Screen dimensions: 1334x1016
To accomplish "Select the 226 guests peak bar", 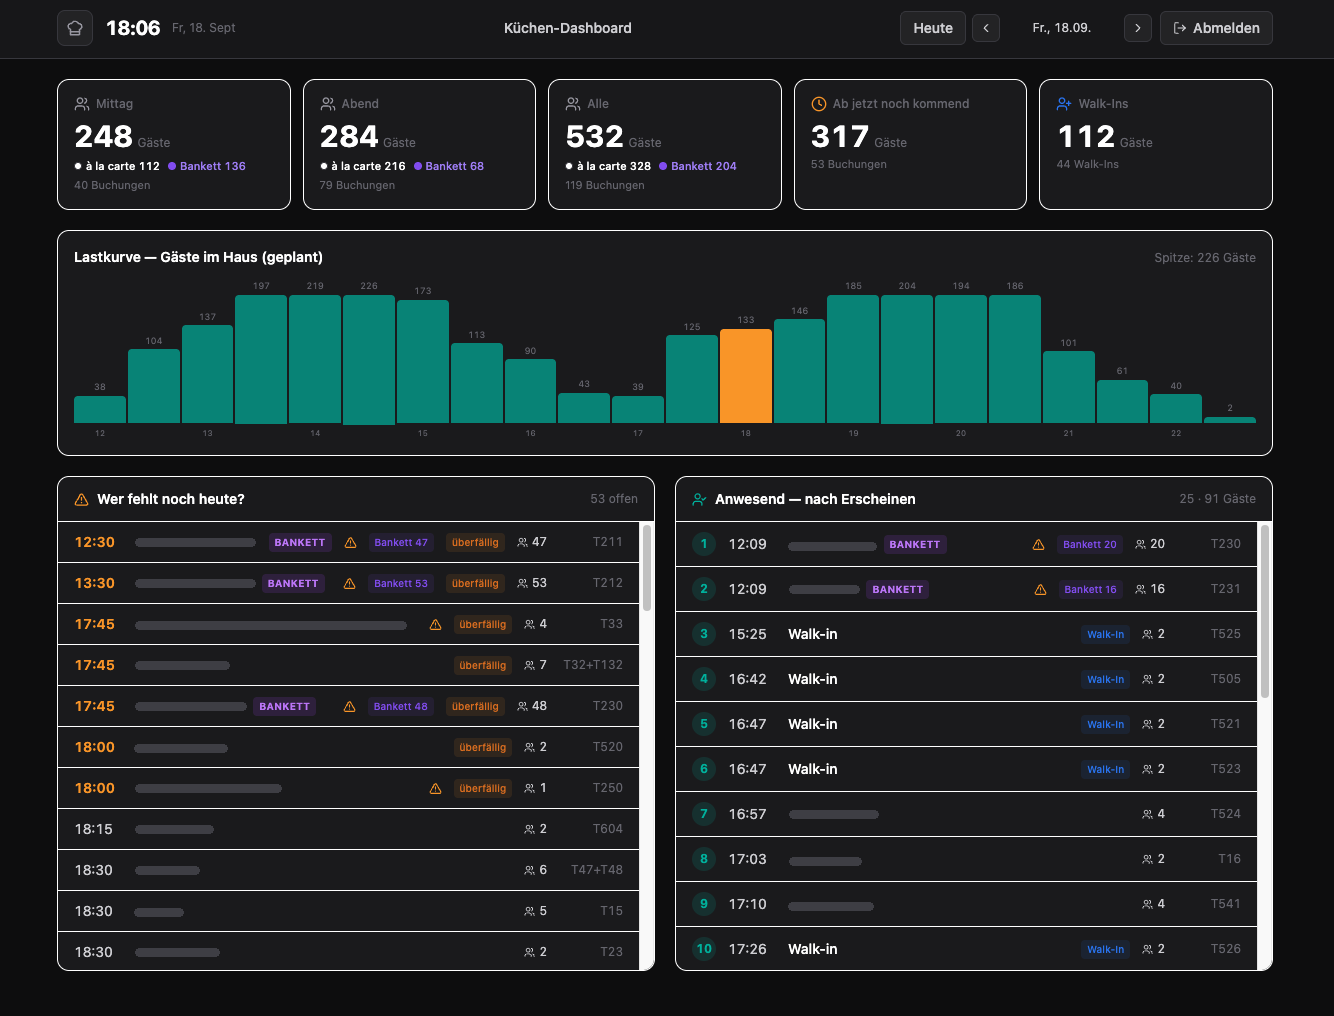I will tap(369, 359).
